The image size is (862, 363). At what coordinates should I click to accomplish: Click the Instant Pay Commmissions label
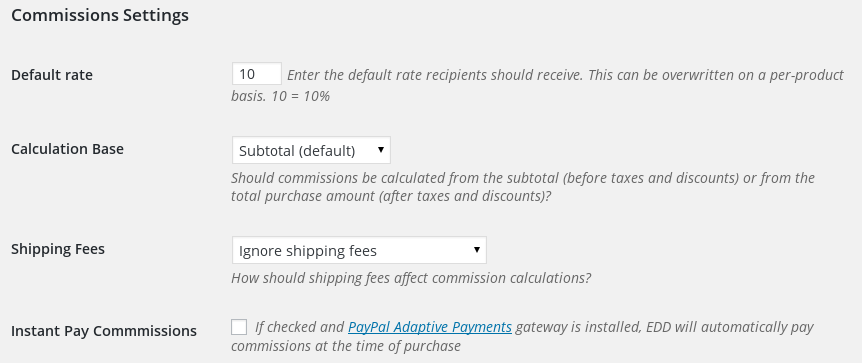pos(104,331)
